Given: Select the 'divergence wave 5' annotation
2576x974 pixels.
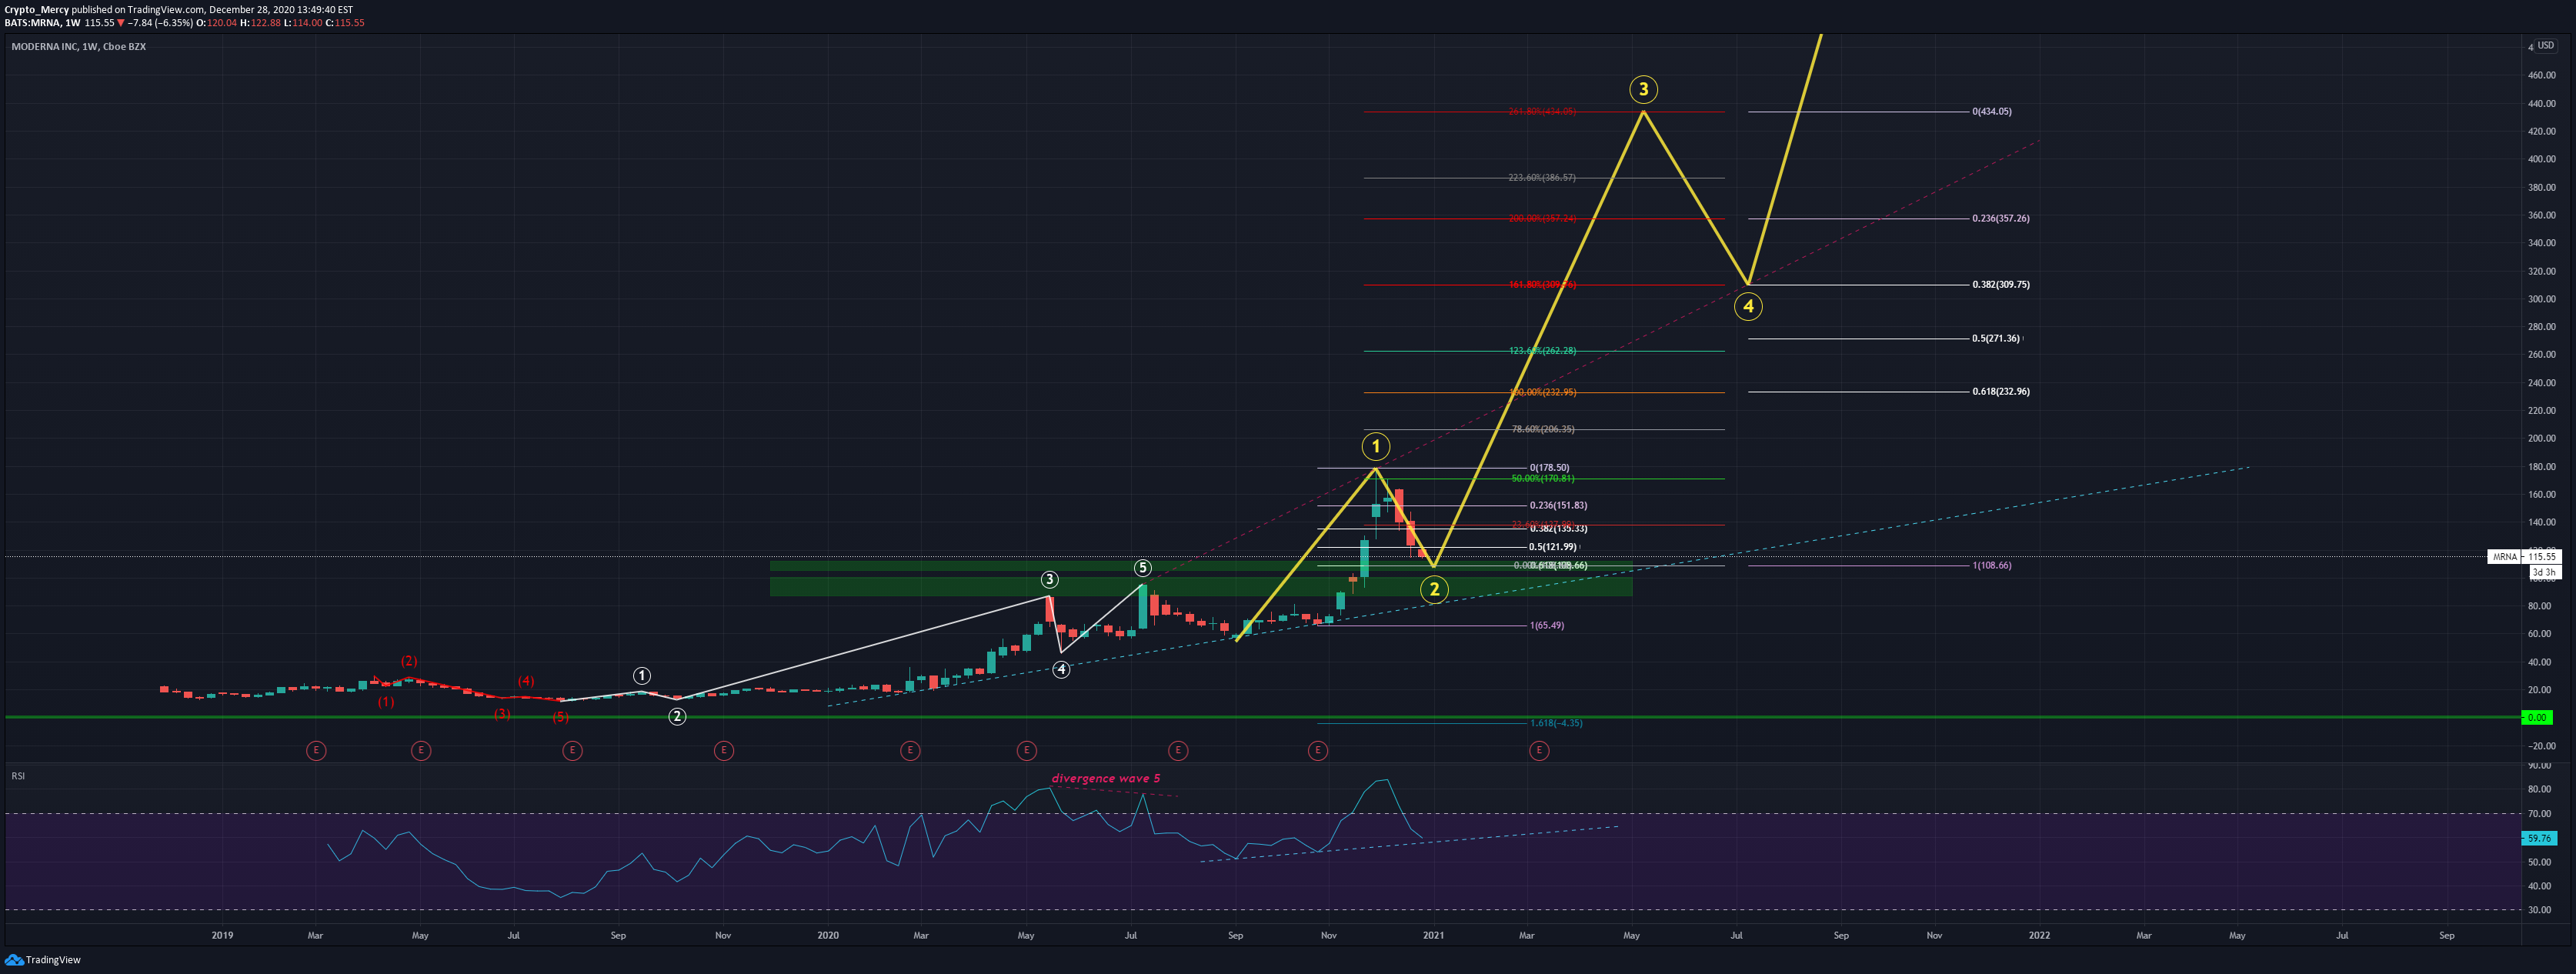Looking at the screenshot, I should click(x=1106, y=778).
